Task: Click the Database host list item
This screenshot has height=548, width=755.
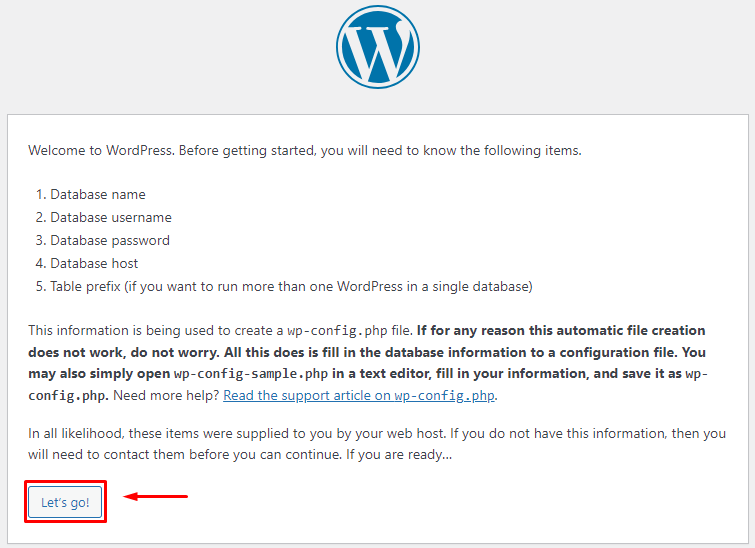Action: point(94,263)
